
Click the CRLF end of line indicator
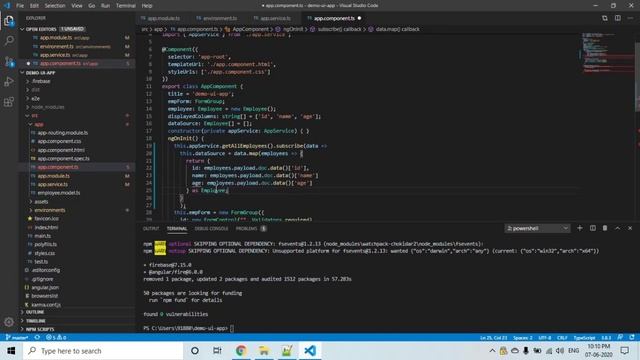point(562,338)
